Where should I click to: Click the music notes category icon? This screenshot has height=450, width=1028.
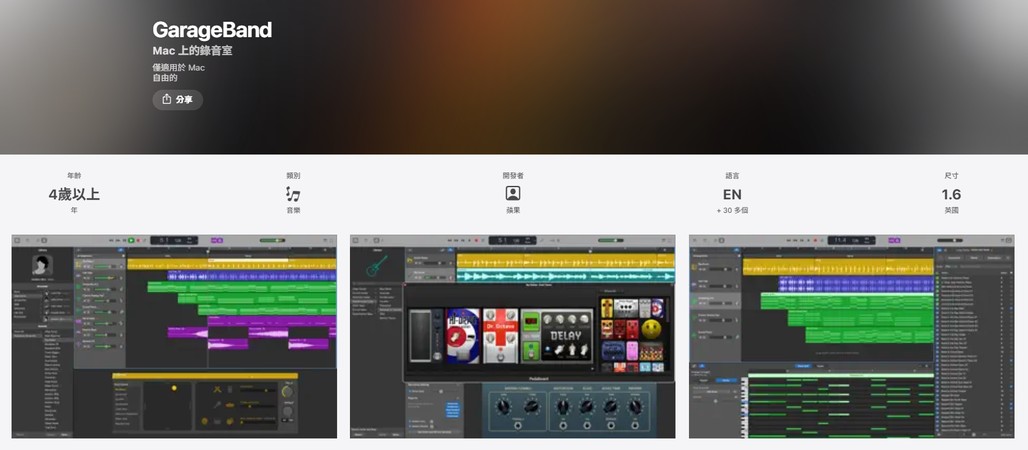coord(292,193)
